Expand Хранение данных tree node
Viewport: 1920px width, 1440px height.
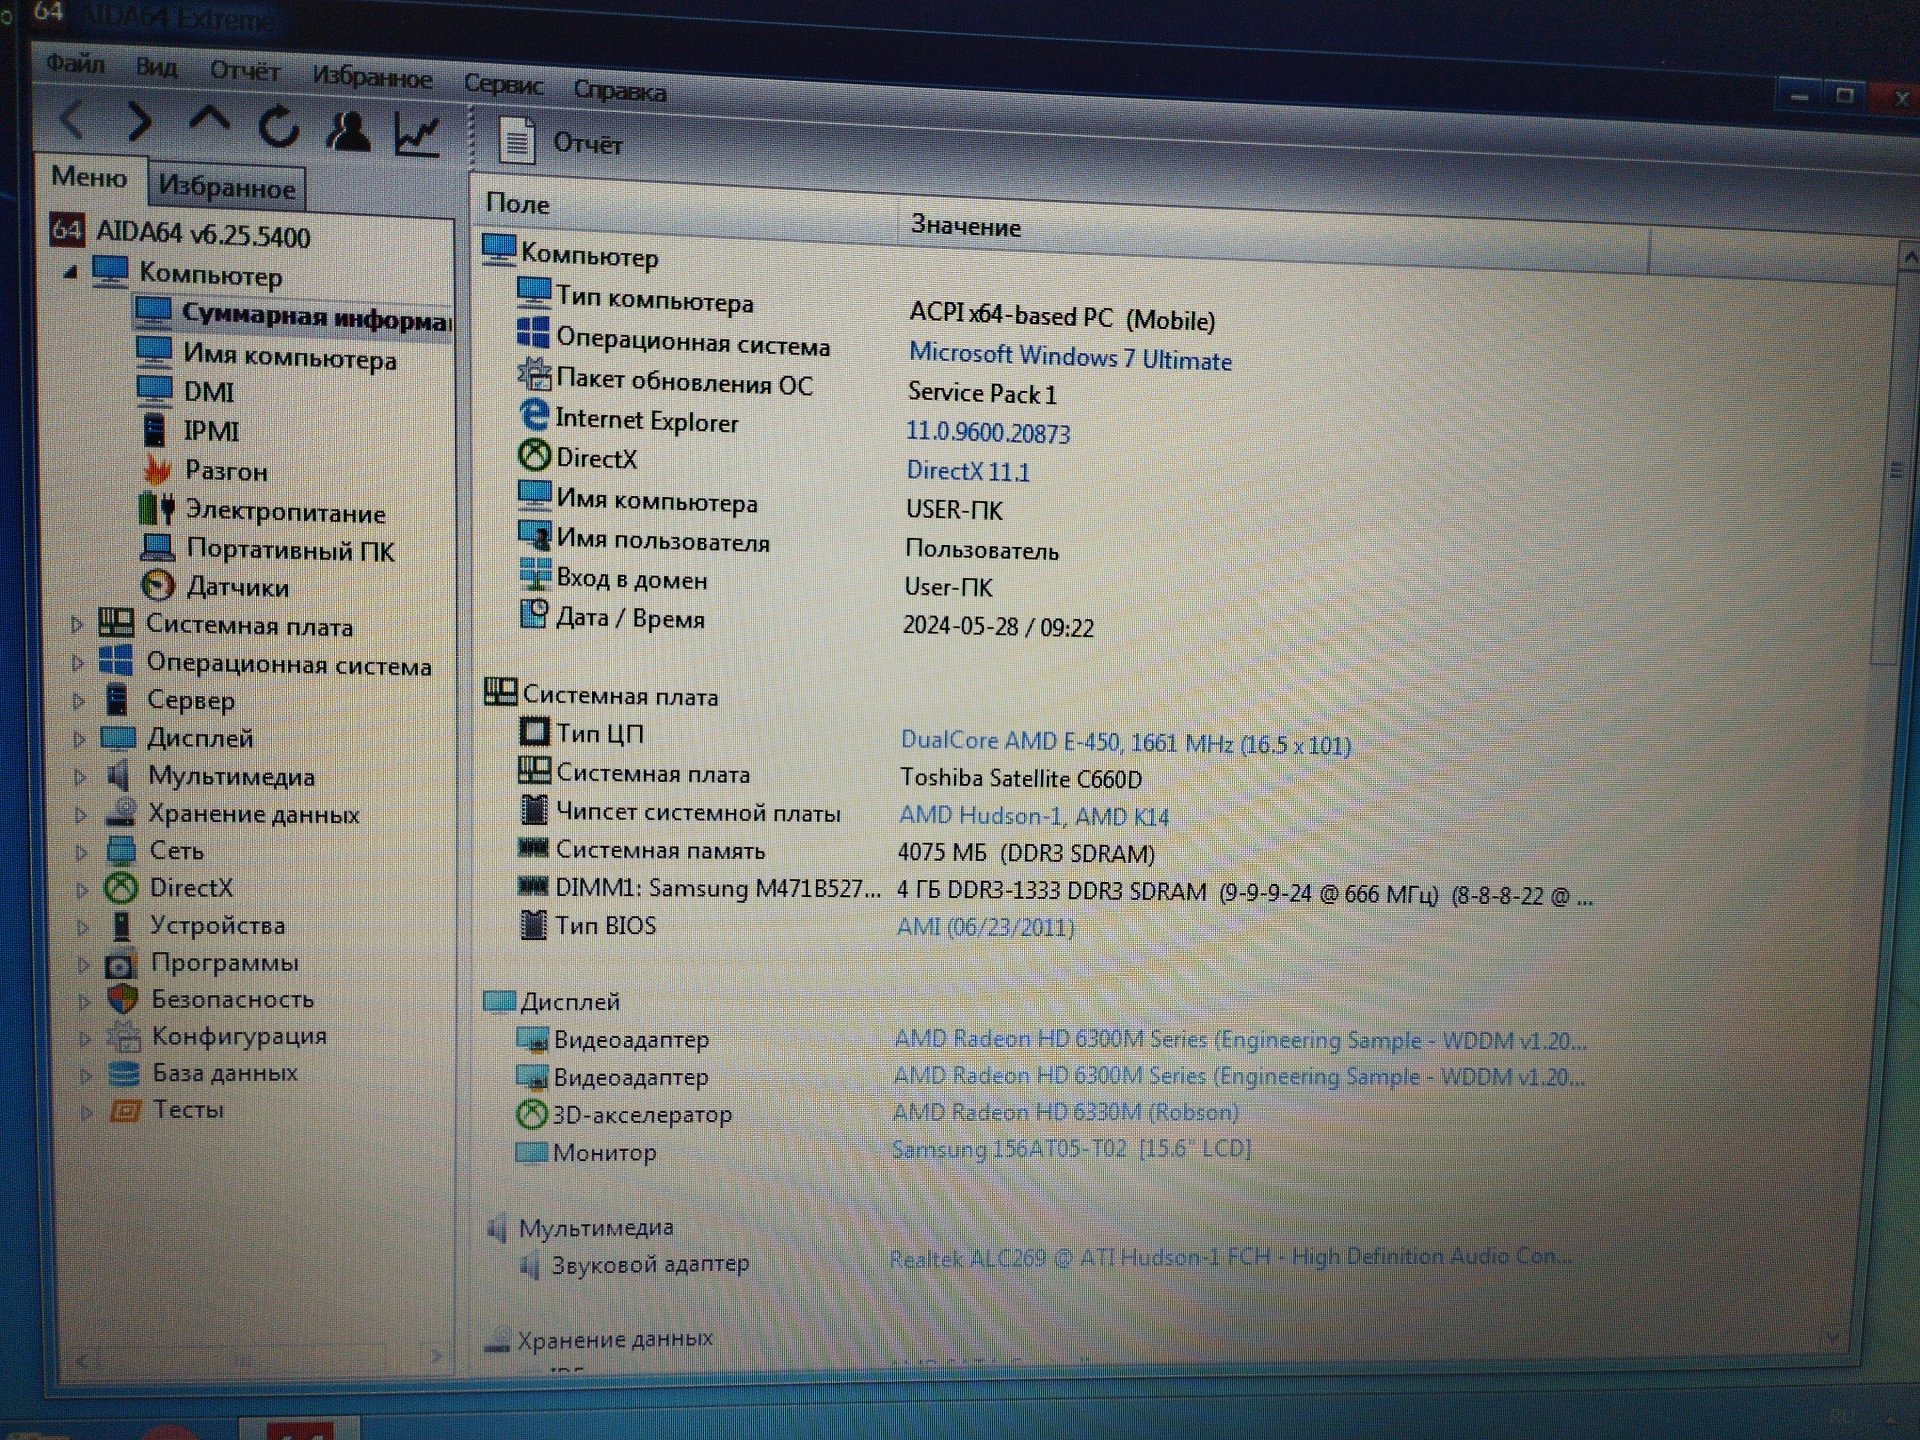coord(81,814)
